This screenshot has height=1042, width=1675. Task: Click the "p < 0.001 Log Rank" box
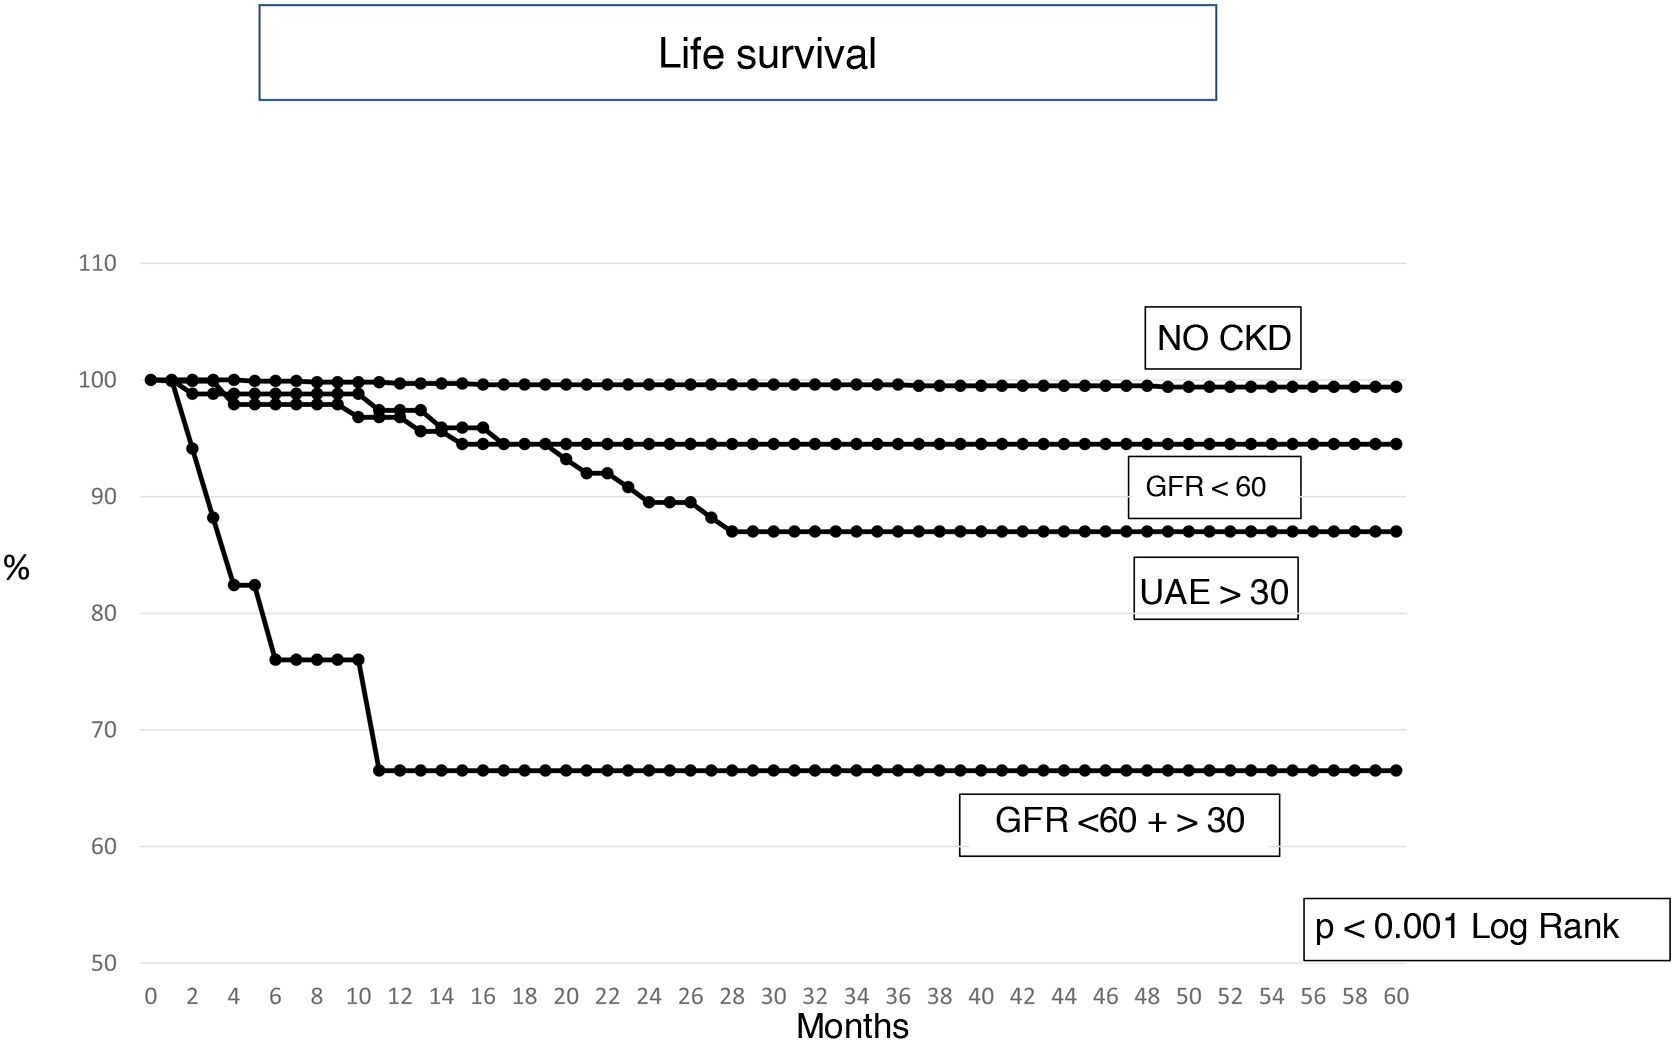click(x=1485, y=928)
